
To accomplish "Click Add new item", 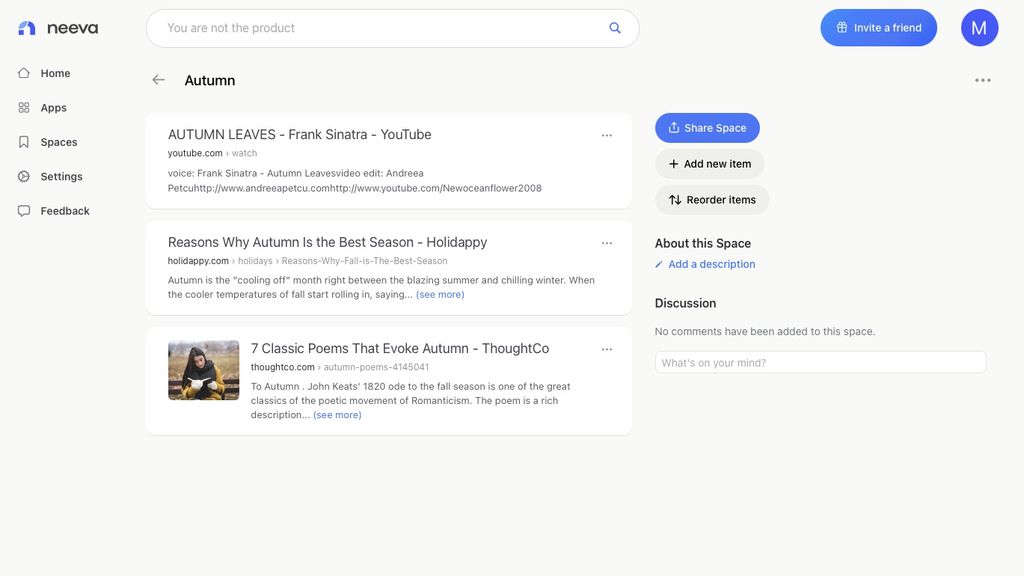I will [x=710, y=163].
